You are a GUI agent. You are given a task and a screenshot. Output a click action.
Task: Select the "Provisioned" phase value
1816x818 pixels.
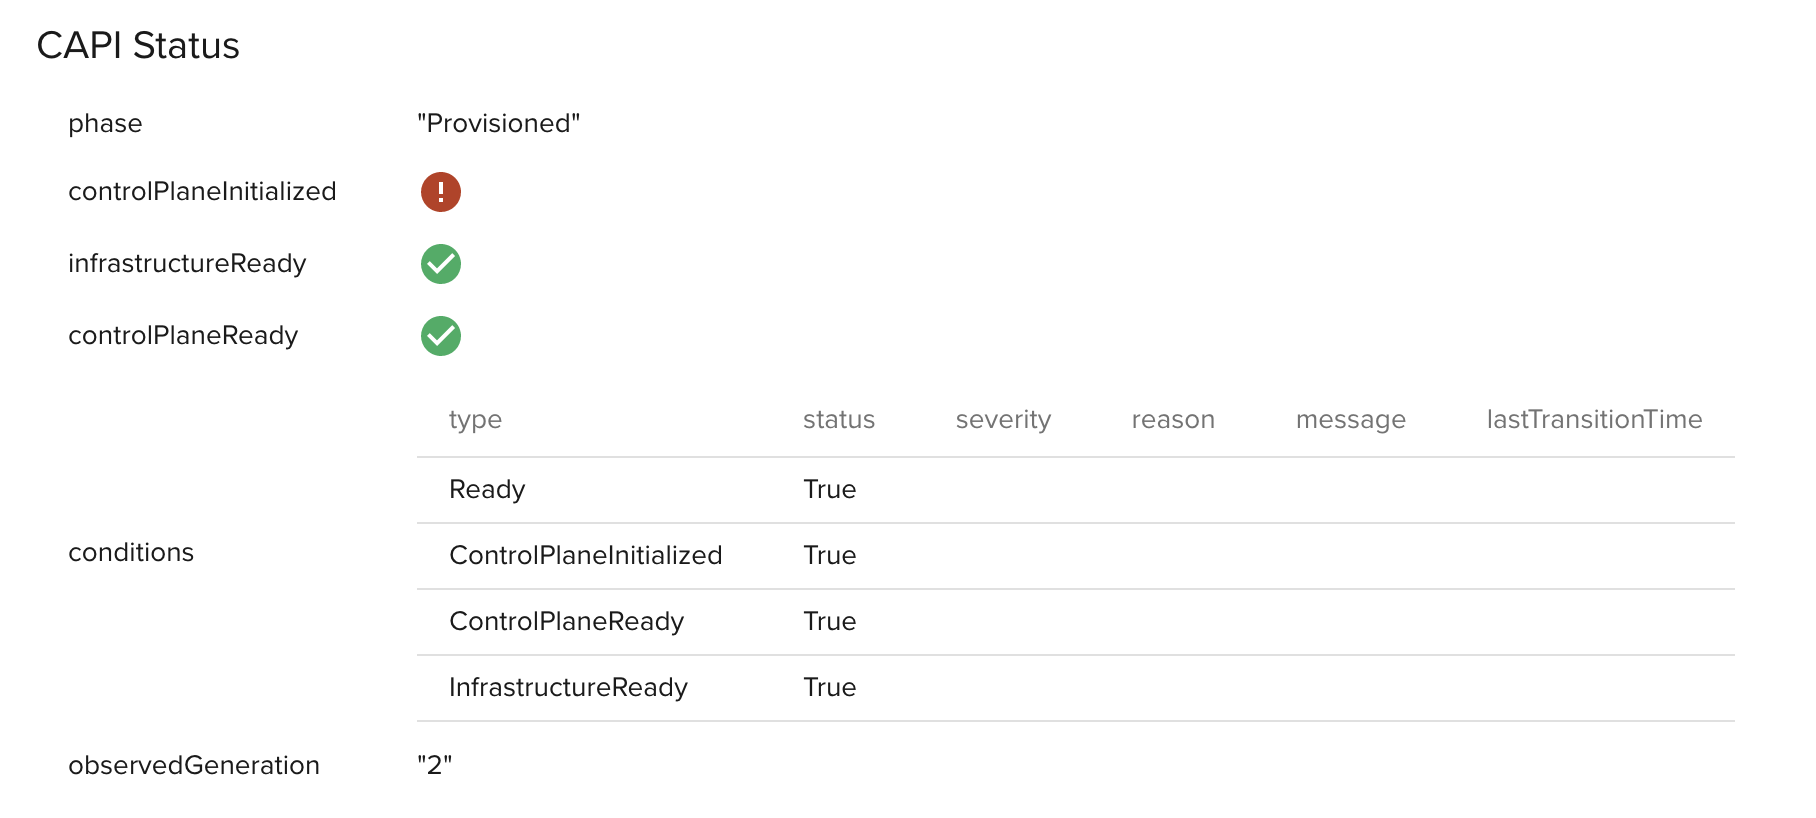(498, 123)
